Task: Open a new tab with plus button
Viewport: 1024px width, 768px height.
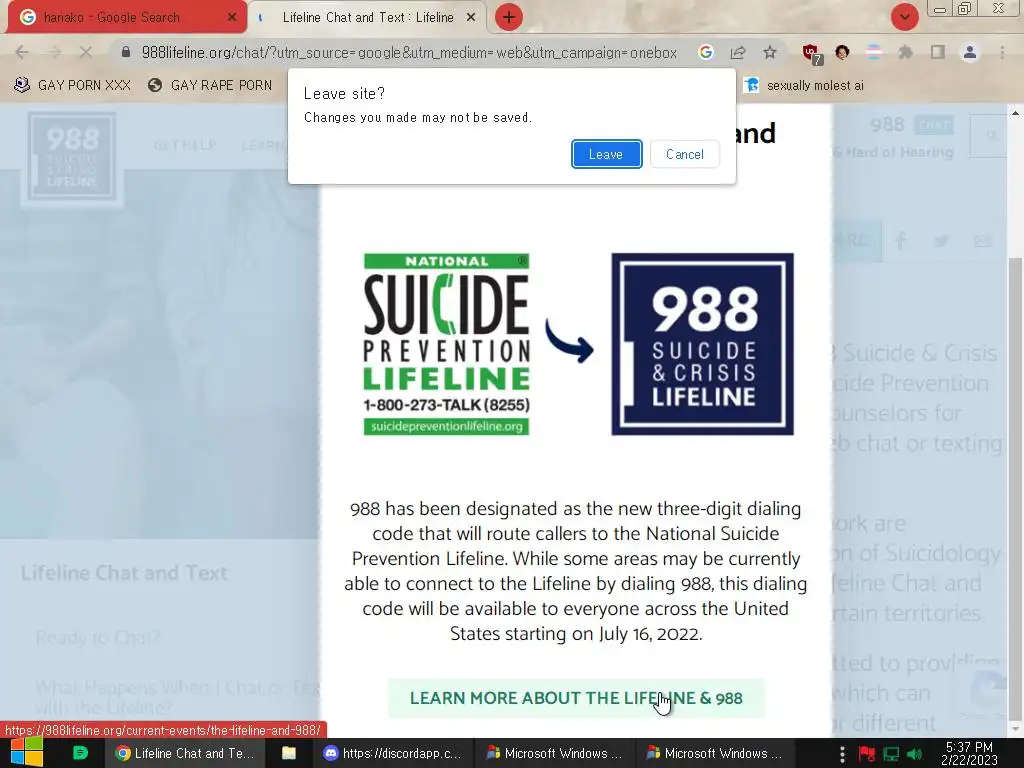Action: tap(509, 18)
